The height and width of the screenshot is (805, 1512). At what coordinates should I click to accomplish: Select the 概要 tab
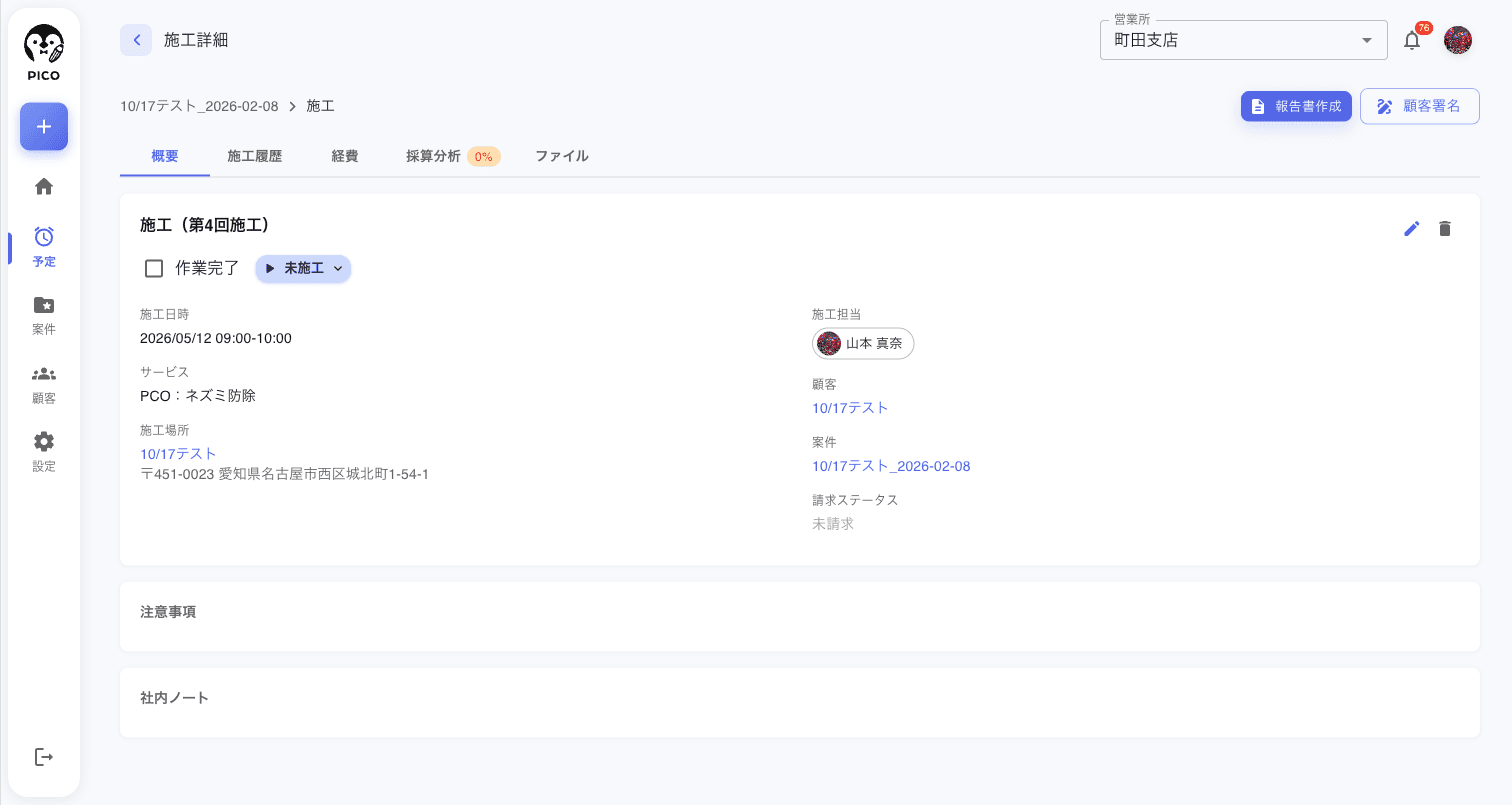165,156
